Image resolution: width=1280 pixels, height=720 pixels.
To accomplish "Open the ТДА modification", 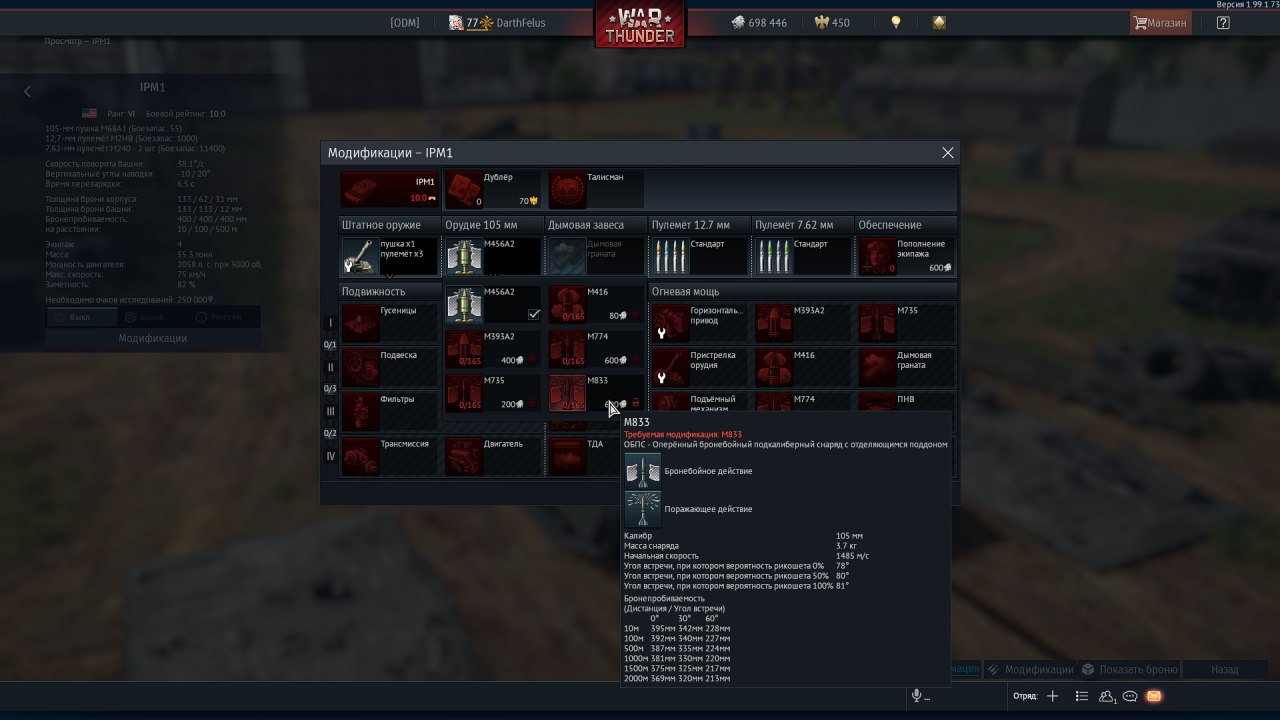I will [x=585, y=456].
